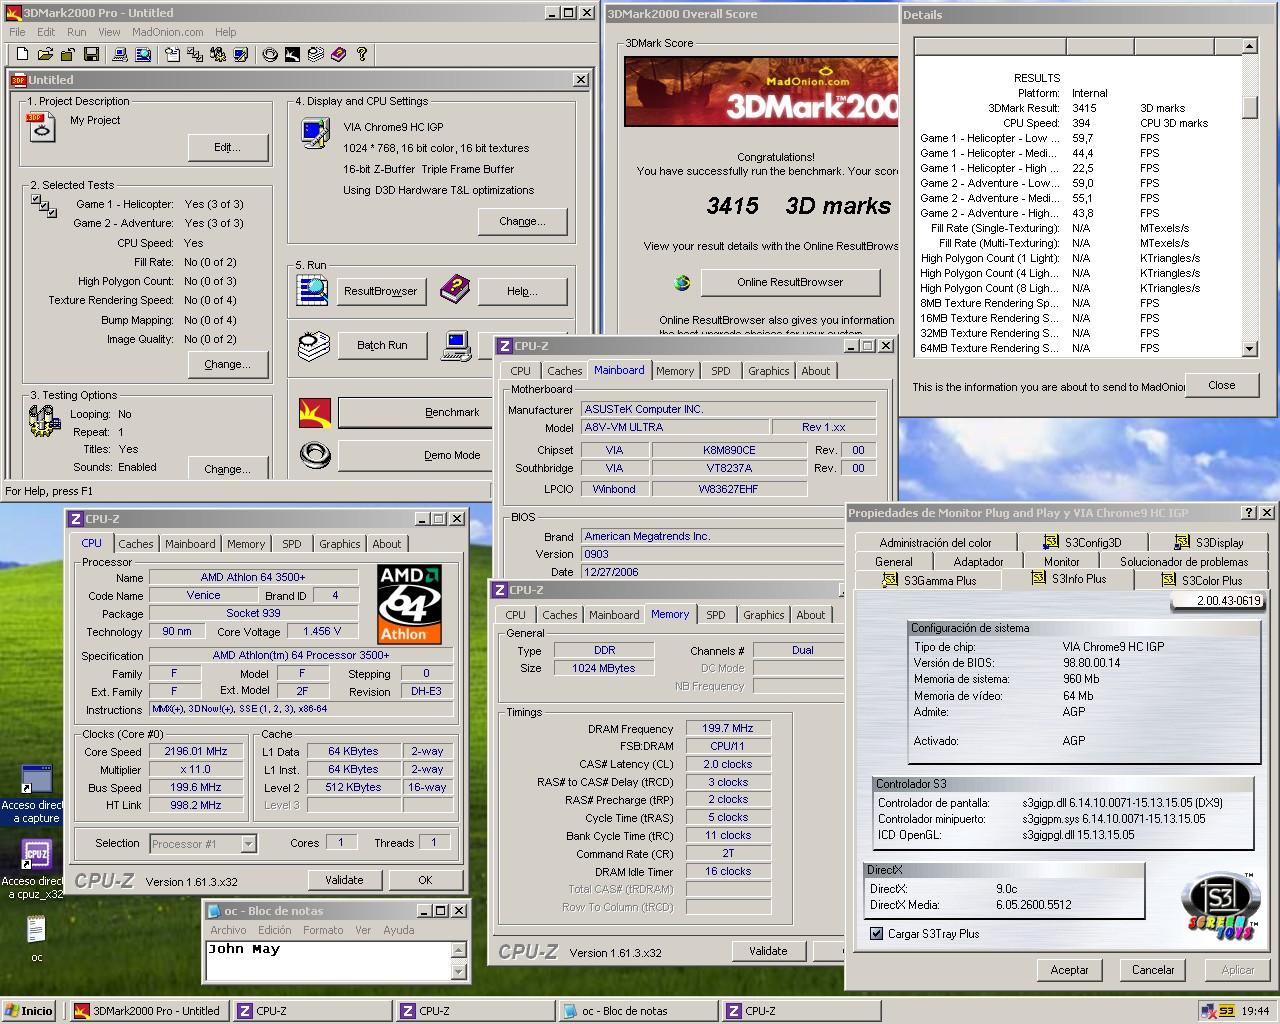Open the S3Config3D tab
The width and height of the screenshot is (1280, 1024).
(1082, 542)
